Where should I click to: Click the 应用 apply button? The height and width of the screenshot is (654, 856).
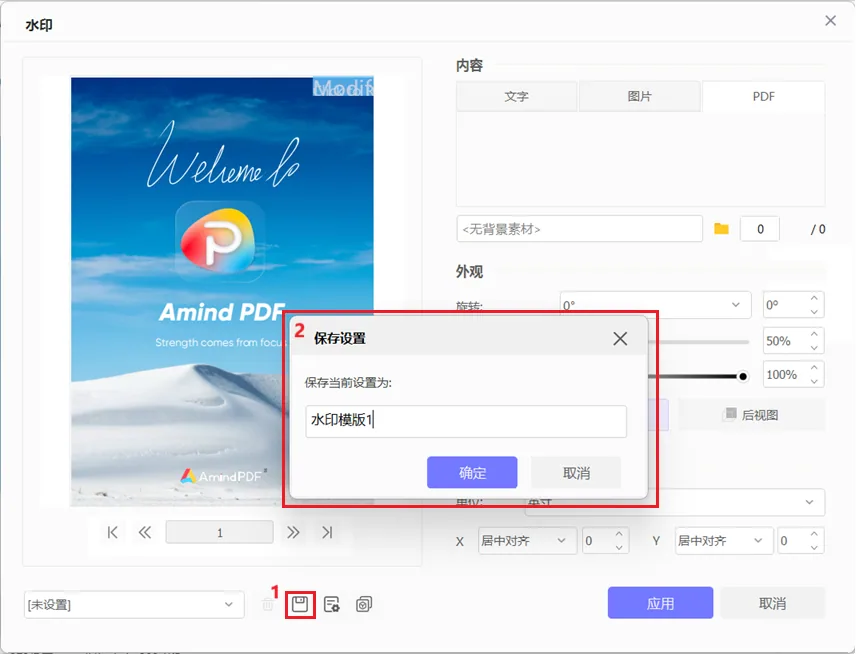pyautogui.click(x=661, y=603)
